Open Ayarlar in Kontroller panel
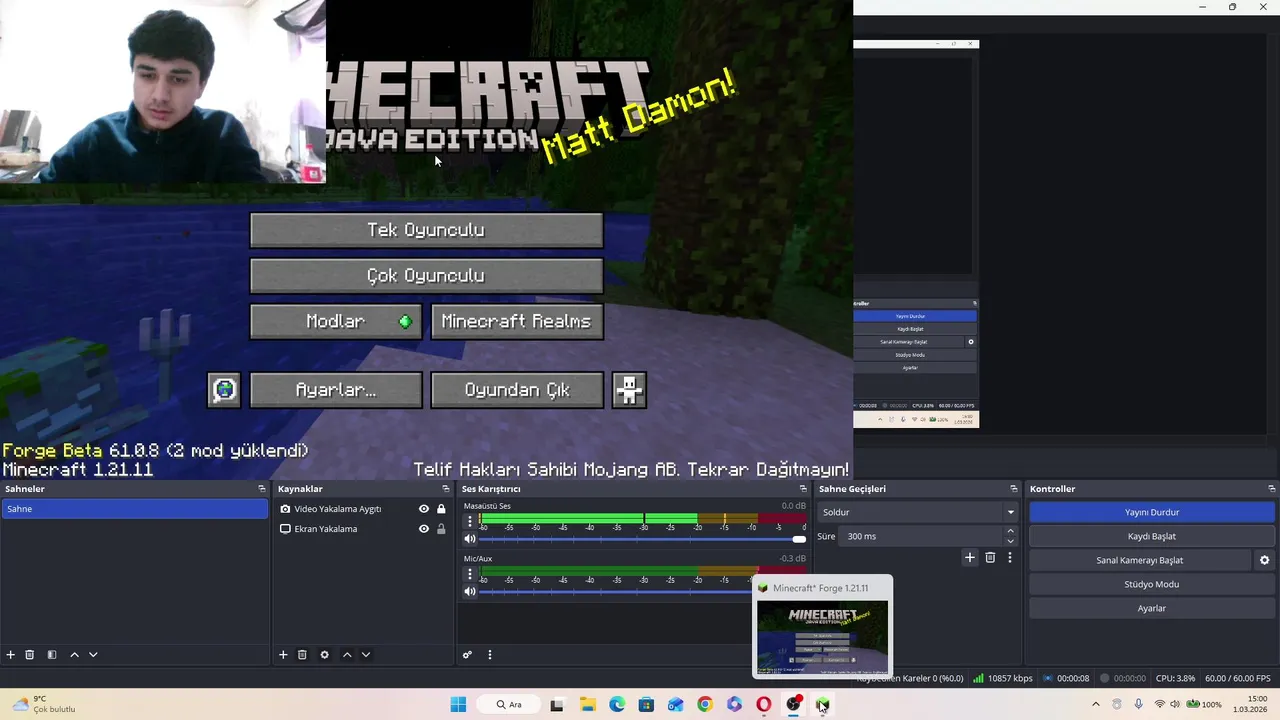This screenshot has width=1280, height=720. click(x=1152, y=608)
